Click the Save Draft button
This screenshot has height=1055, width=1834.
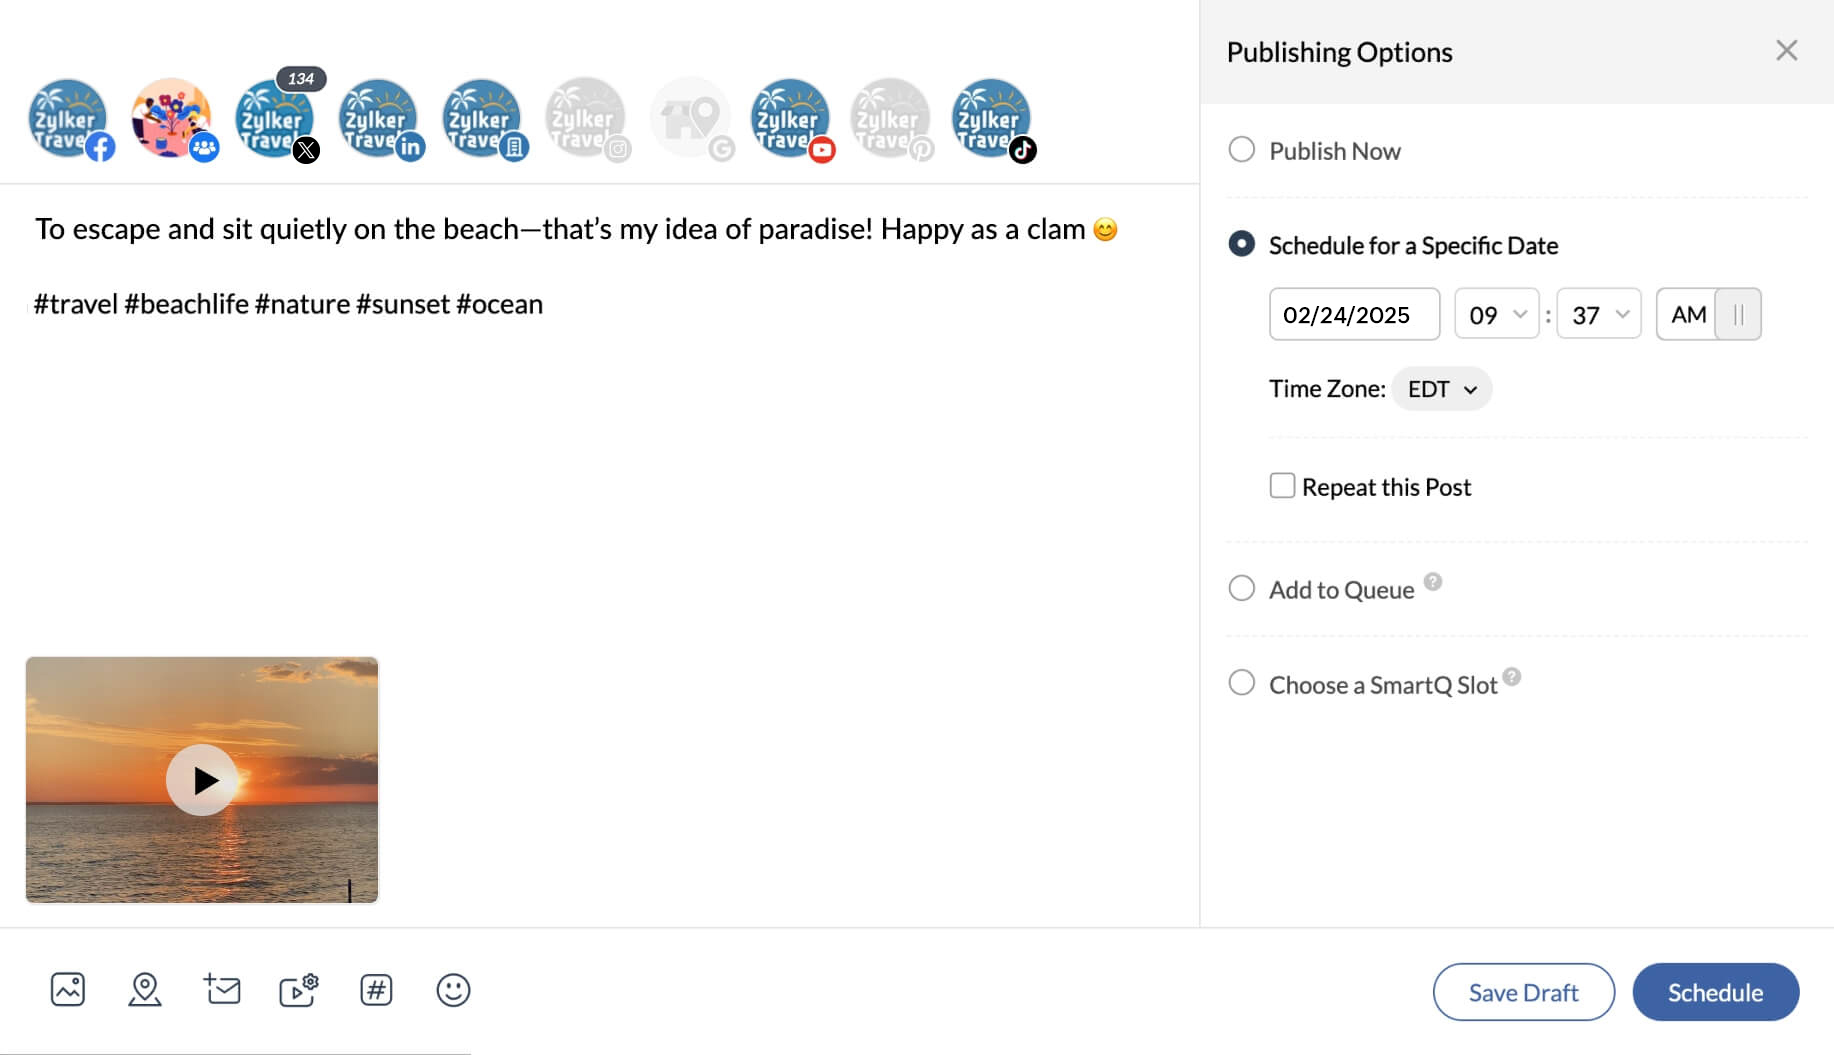click(1523, 992)
